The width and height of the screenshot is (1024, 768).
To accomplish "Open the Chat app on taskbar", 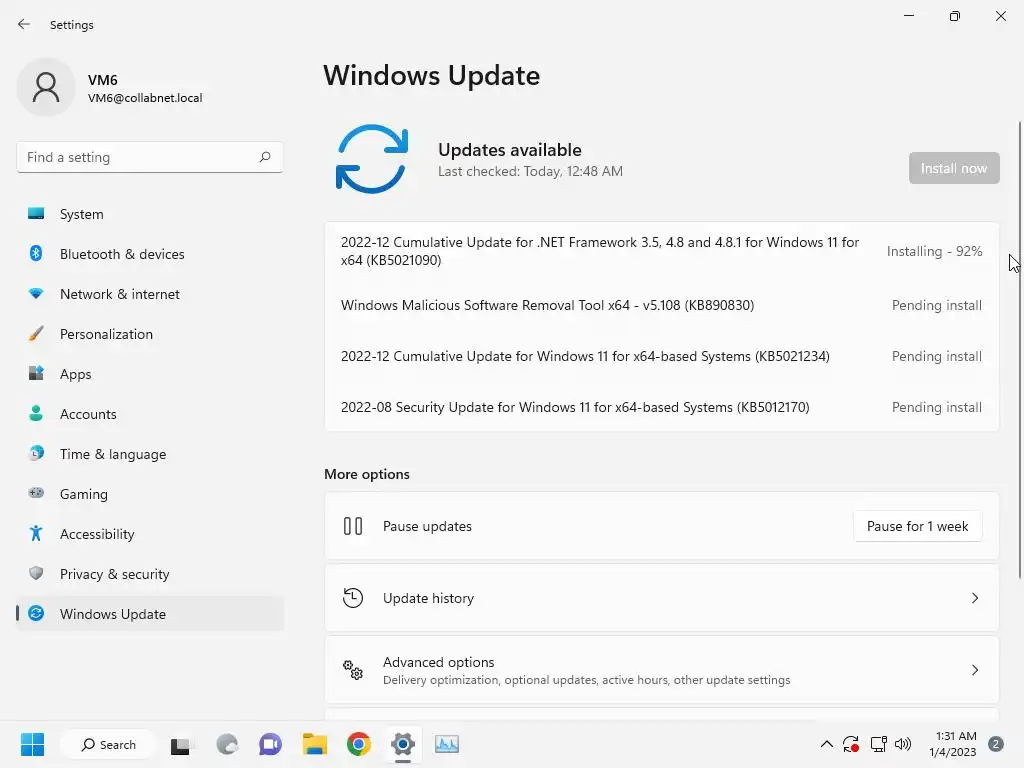I will tap(270, 744).
